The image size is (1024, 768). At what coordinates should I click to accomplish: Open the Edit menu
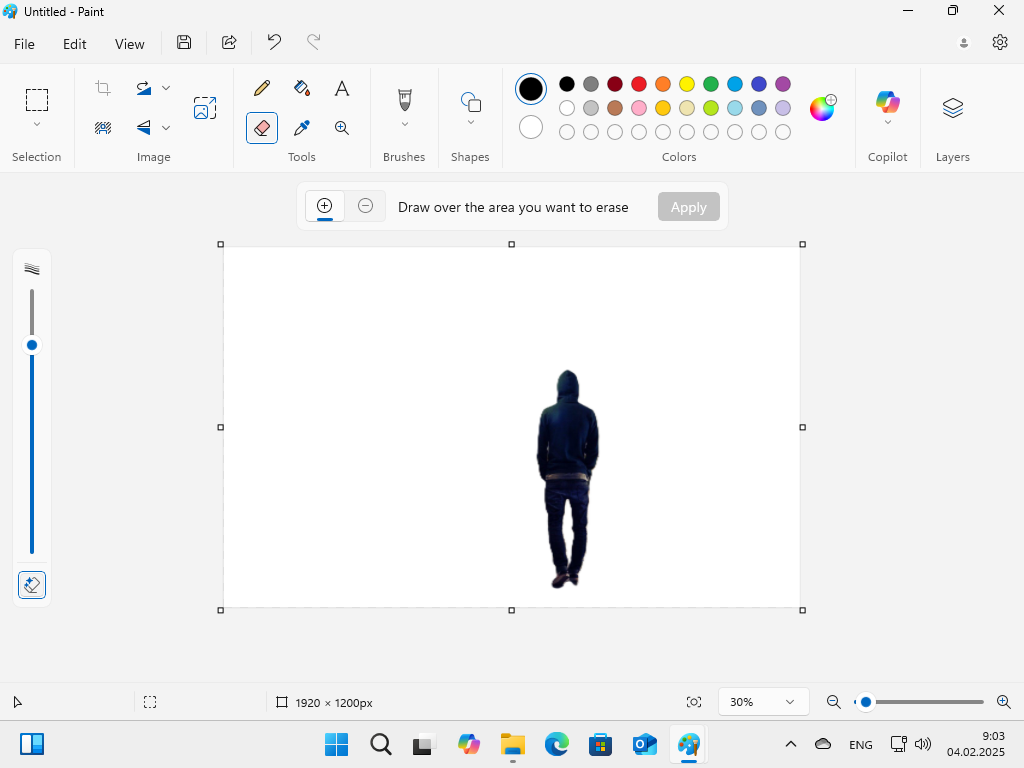(x=74, y=44)
